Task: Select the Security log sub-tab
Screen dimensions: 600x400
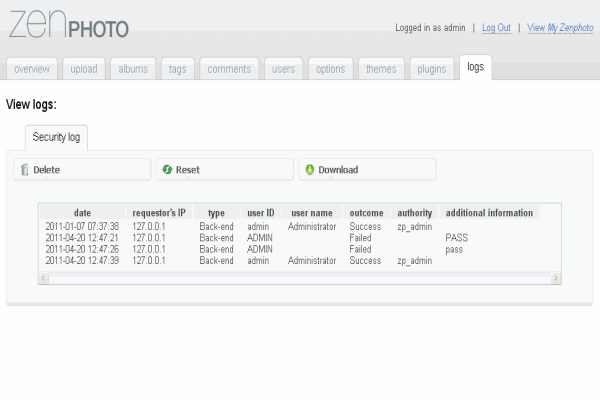Action: 57,137
